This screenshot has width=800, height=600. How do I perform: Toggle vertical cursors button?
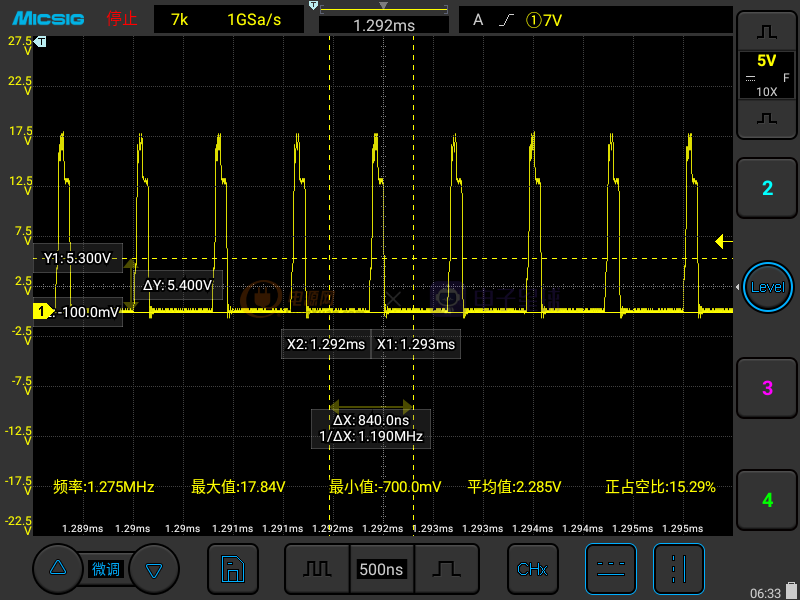coord(679,569)
